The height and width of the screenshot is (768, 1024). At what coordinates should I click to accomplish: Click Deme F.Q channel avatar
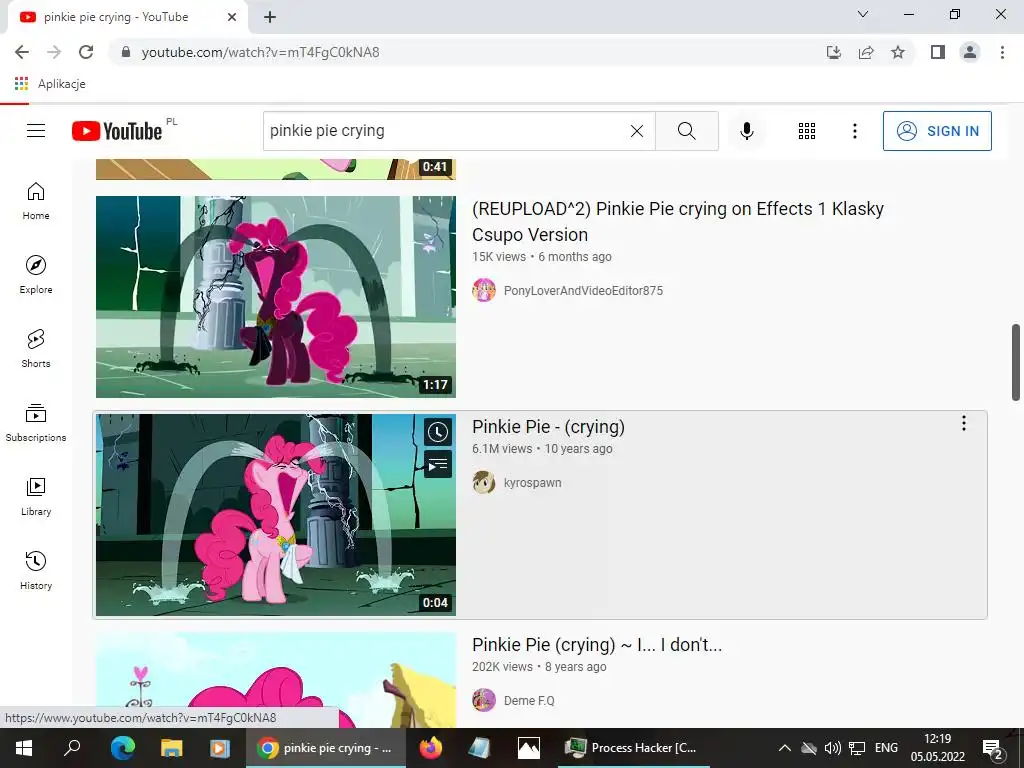click(x=484, y=700)
